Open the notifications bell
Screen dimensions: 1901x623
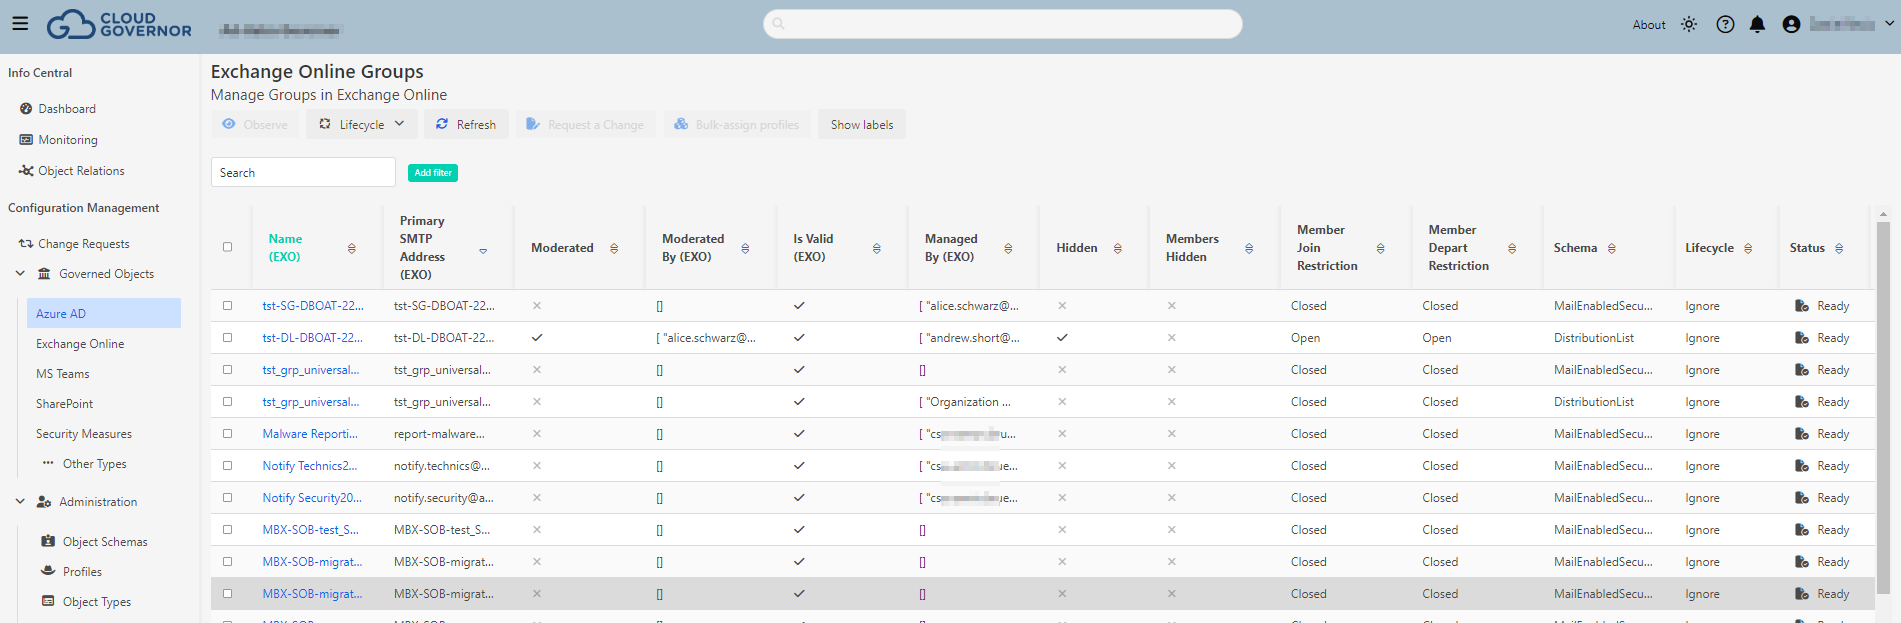1757,24
